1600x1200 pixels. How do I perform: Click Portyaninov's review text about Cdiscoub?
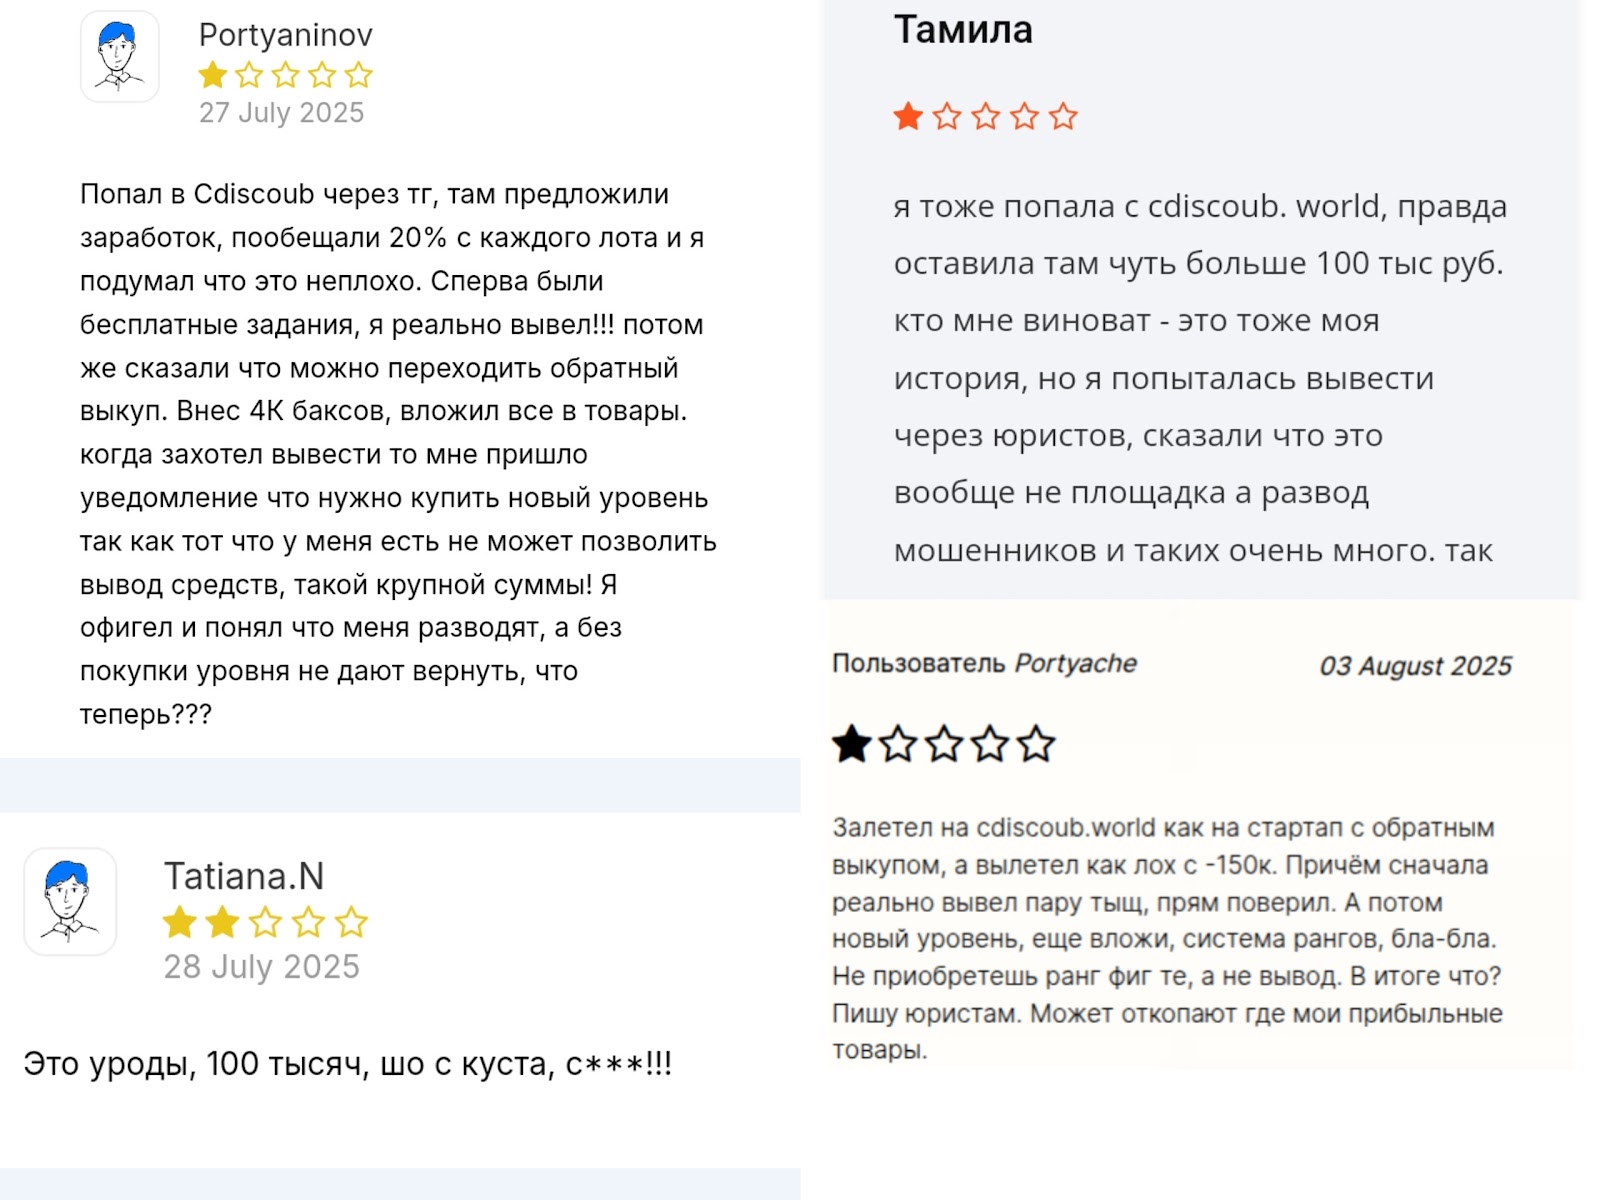[x=398, y=454]
